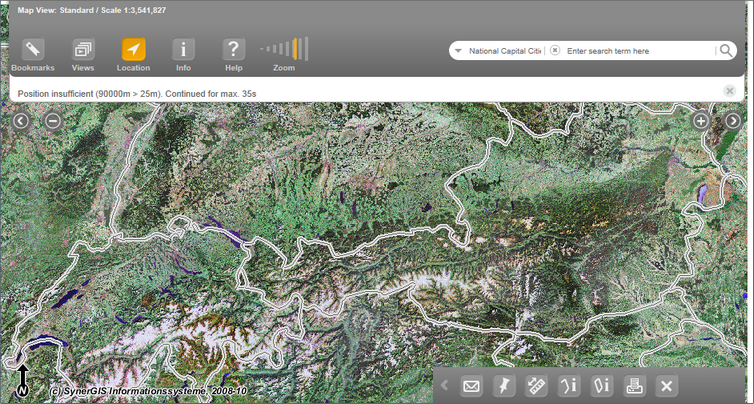Zoom in with the plus button
Image resolution: width=754 pixels, height=404 pixels.
point(701,121)
